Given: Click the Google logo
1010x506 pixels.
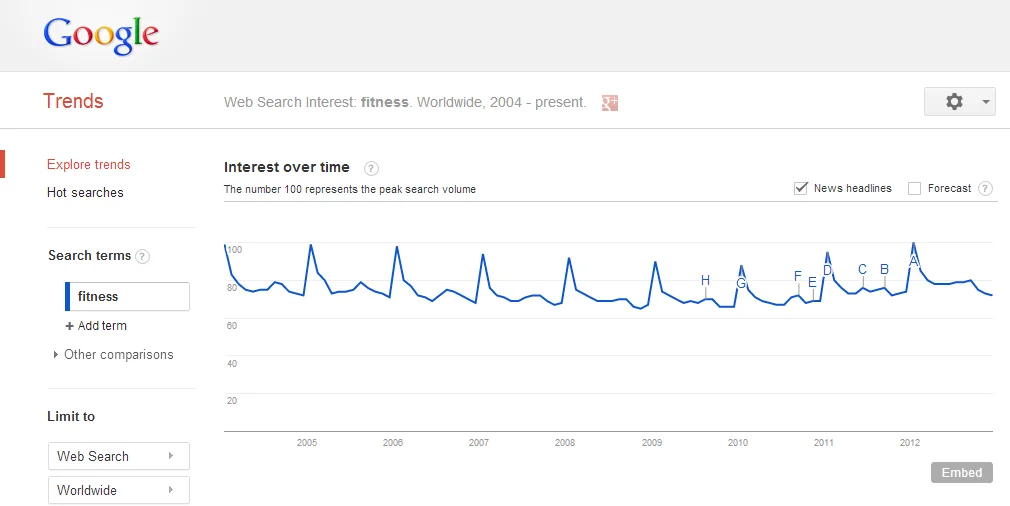Looking at the screenshot, I should pos(101,34).
